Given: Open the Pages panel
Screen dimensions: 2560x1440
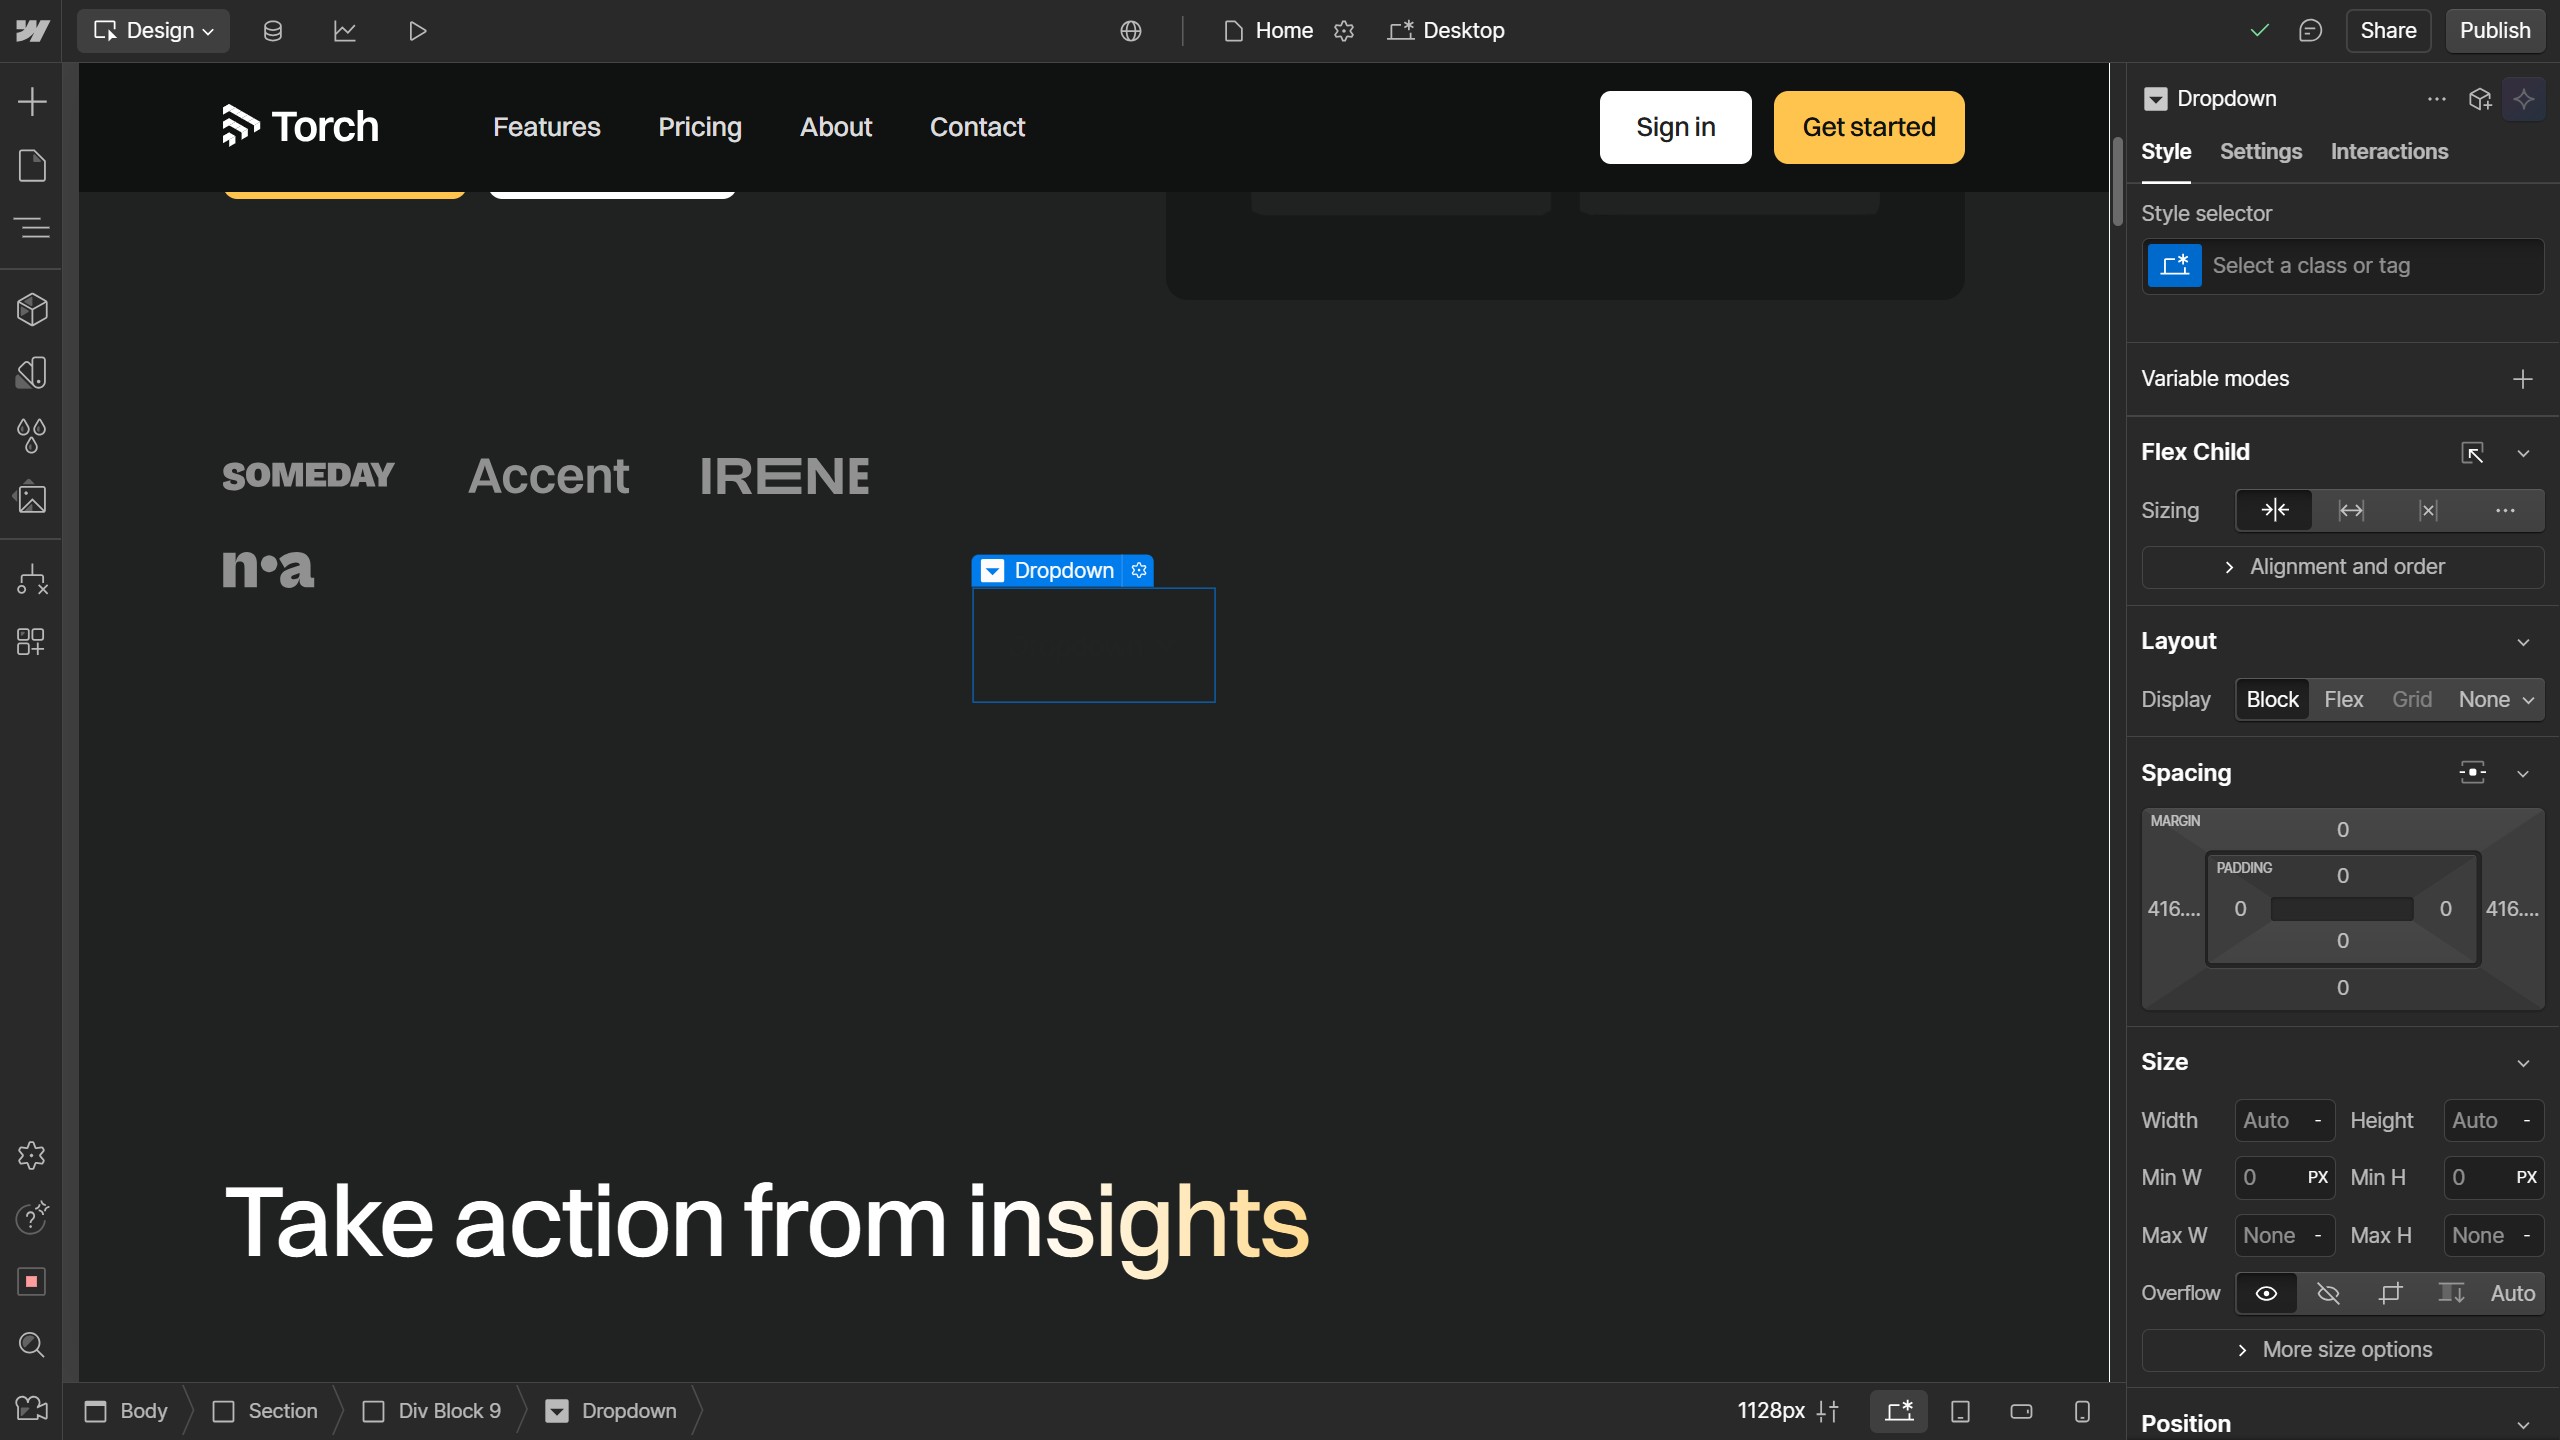Looking at the screenshot, I should point(31,165).
